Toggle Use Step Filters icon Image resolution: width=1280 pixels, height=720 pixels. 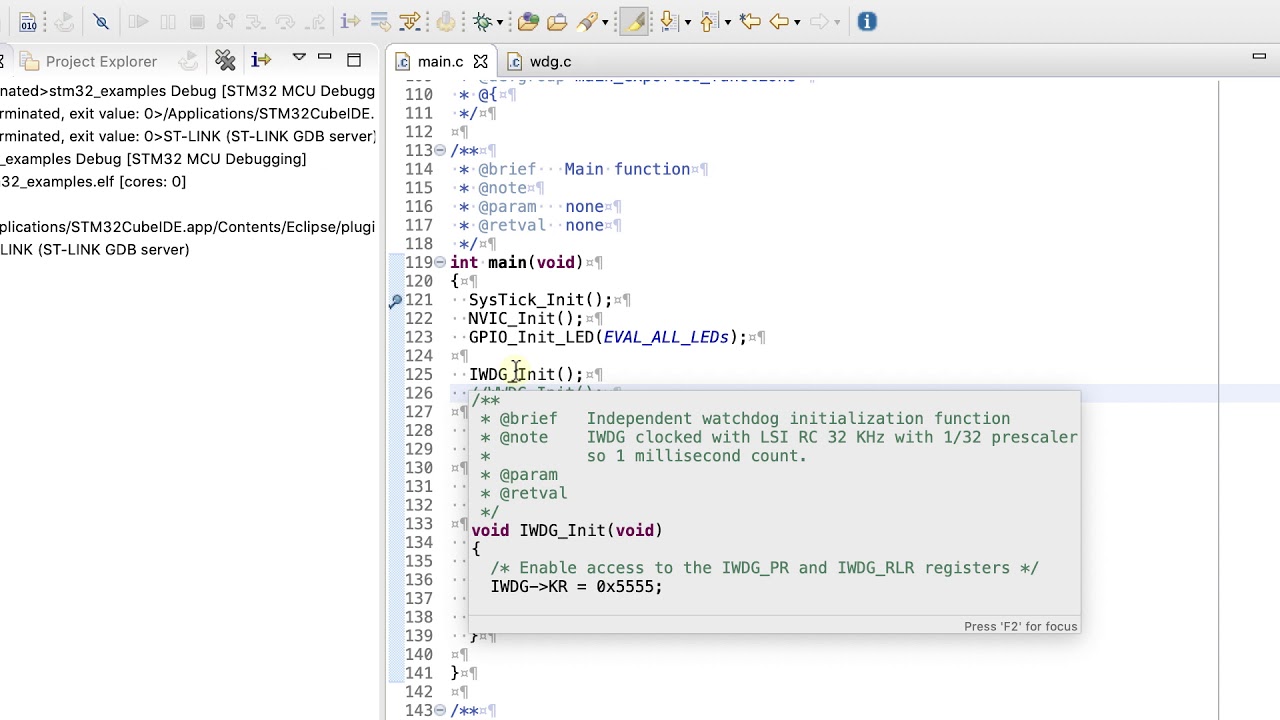410,22
